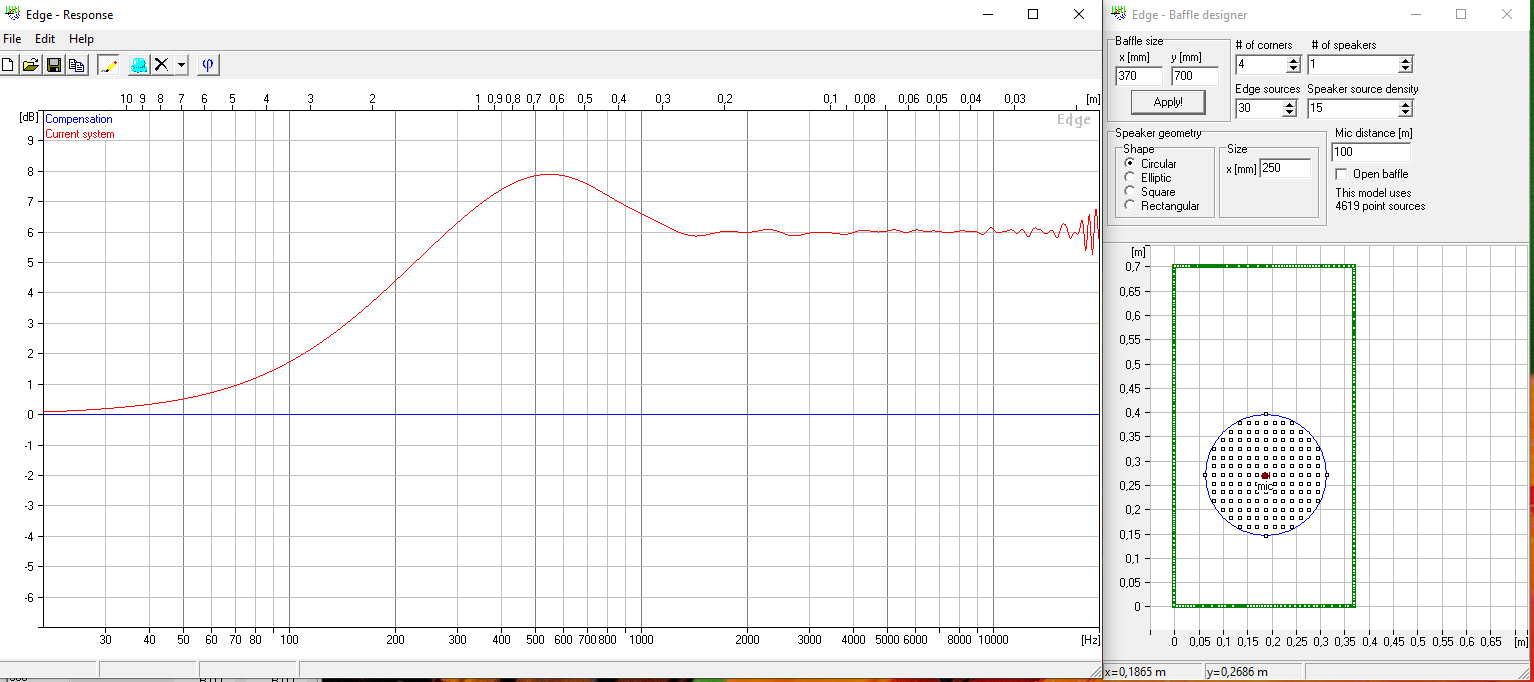Select the Square speaker shape

click(1130, 192)
